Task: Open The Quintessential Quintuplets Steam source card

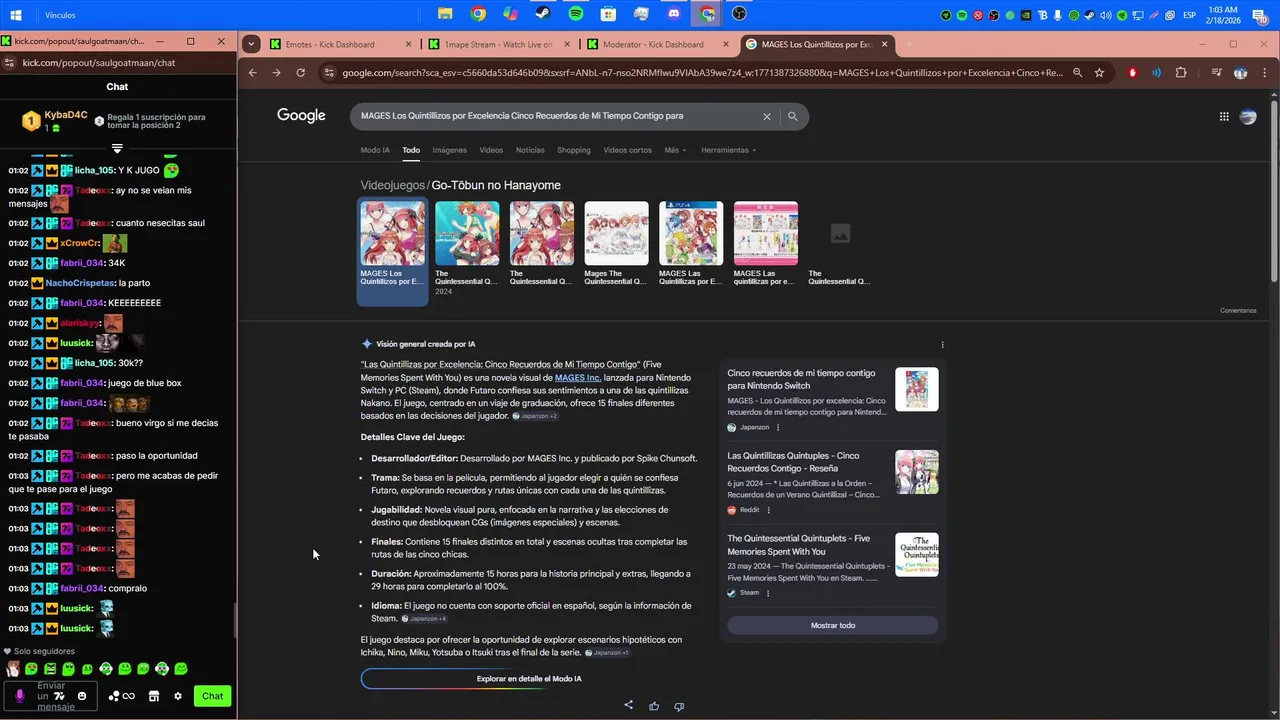Action: (x=833, y=565)
